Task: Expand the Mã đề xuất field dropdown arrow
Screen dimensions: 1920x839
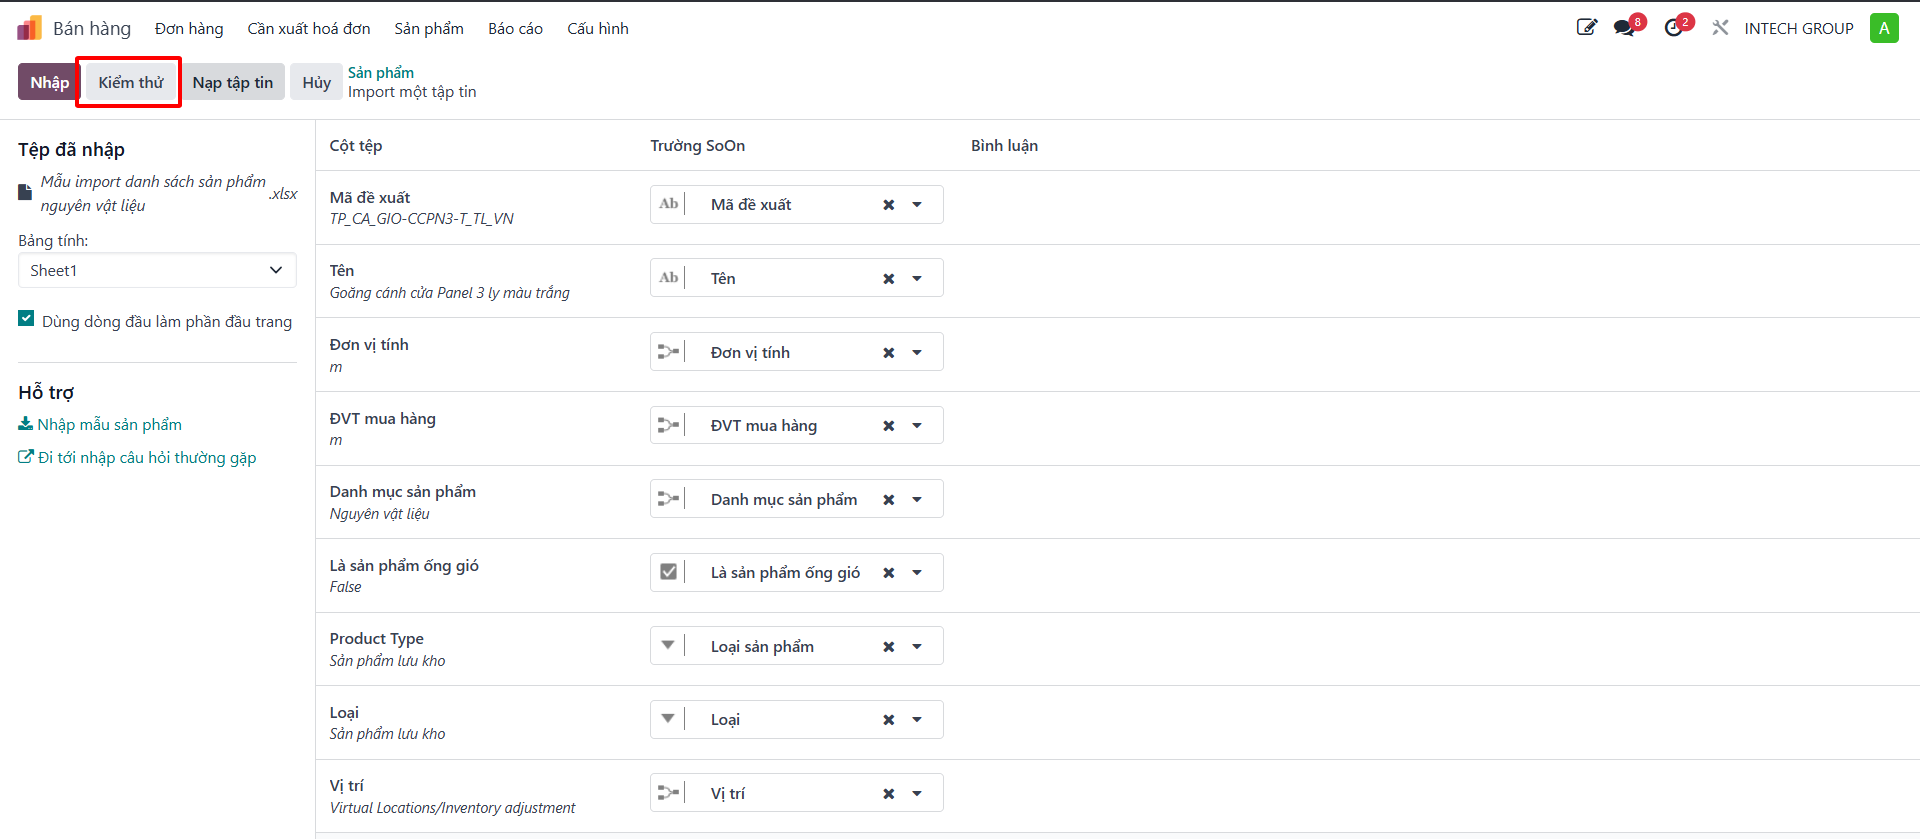Action: click(x=917, y=205)
